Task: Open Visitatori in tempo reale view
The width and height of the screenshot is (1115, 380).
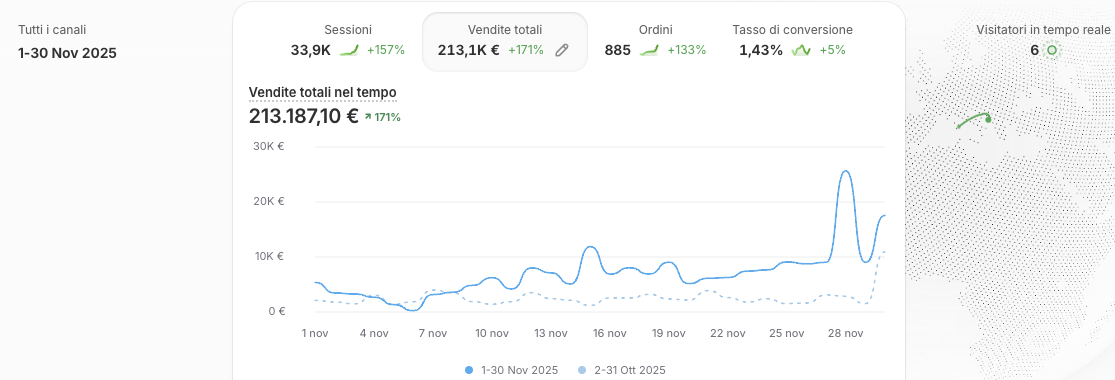Action: [x=1043, y=30]
